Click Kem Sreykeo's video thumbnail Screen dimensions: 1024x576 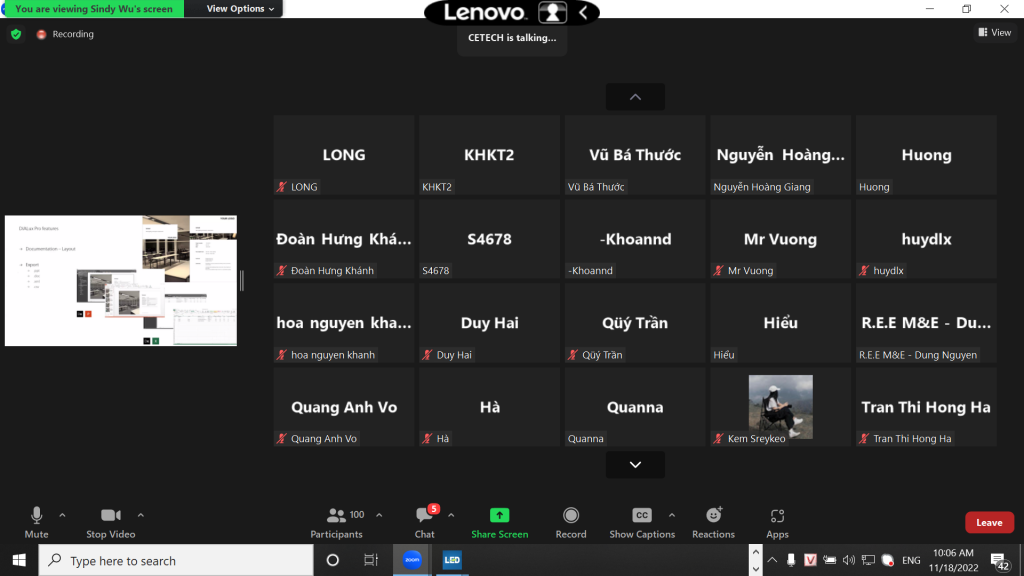pos(780,407)
